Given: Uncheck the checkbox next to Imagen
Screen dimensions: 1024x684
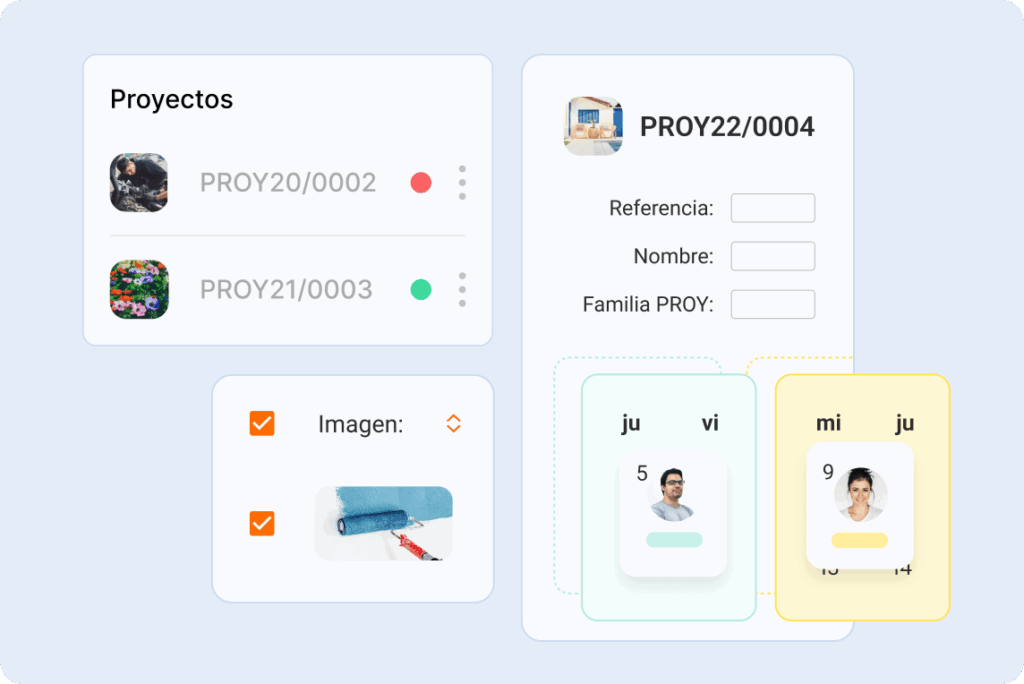Looking at the screenshot, I should (x=262, y=423).
